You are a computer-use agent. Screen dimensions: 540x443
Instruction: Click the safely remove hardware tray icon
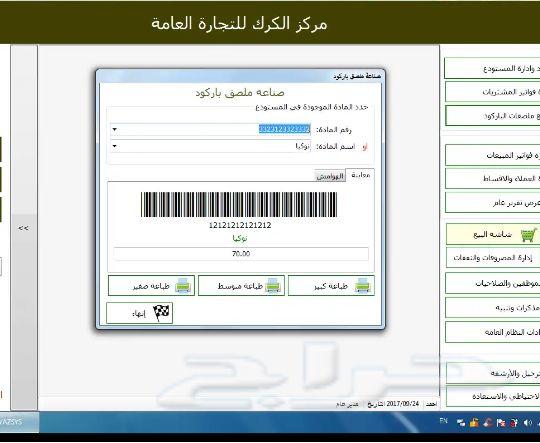point(487,423)
